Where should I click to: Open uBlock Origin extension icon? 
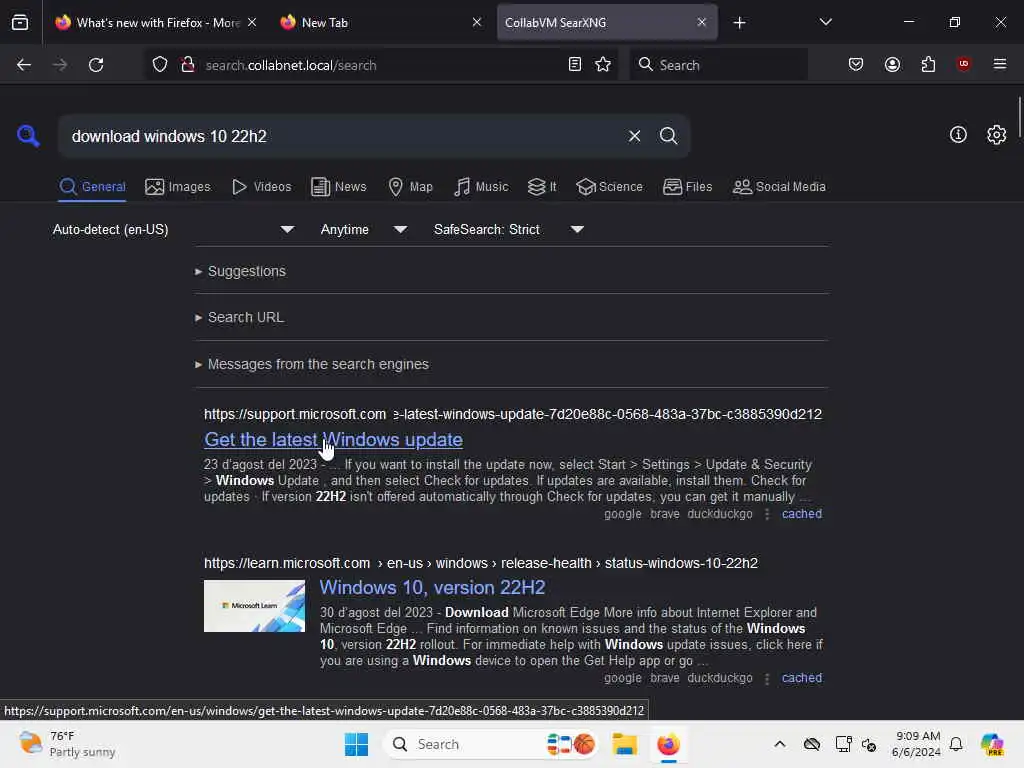(x=963, y=64)
